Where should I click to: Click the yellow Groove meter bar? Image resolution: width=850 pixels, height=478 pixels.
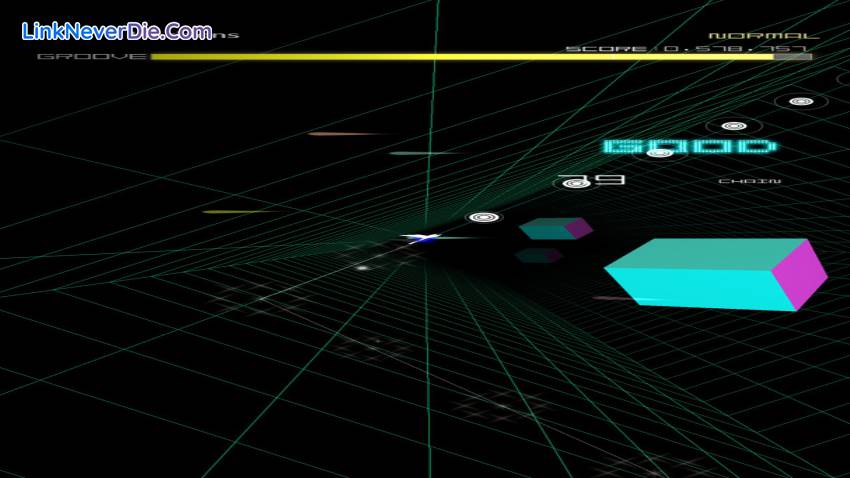click(460, 57)
